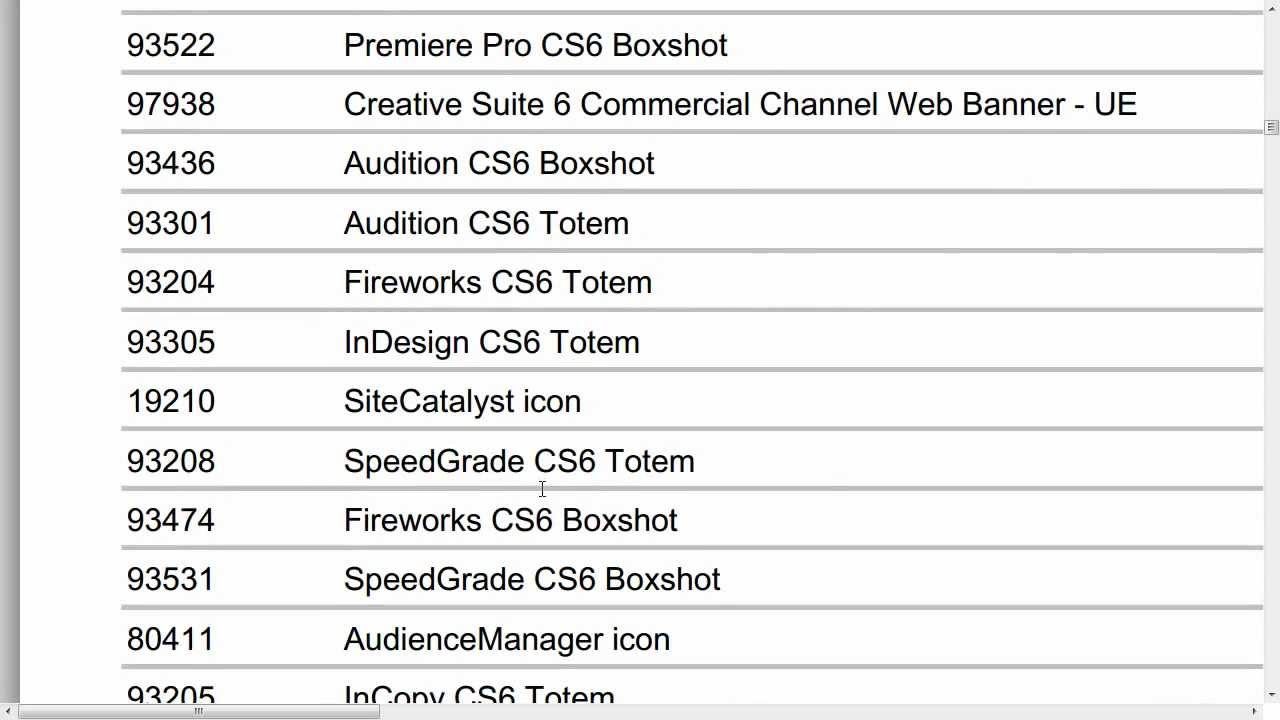
Task: Select the Premiere Pro CS6 Boxshot entry
Action: (x=535, y=45)
